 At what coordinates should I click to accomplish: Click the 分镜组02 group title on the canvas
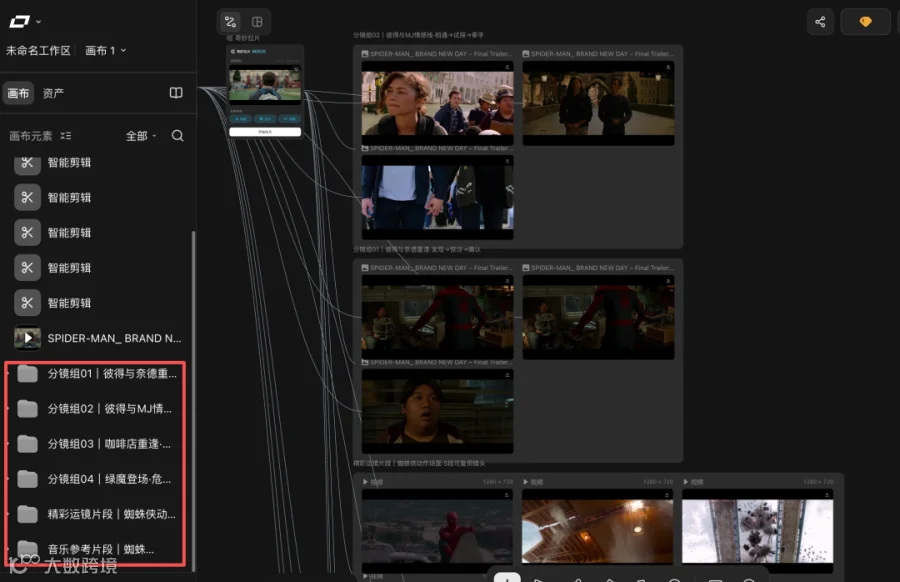418,35
